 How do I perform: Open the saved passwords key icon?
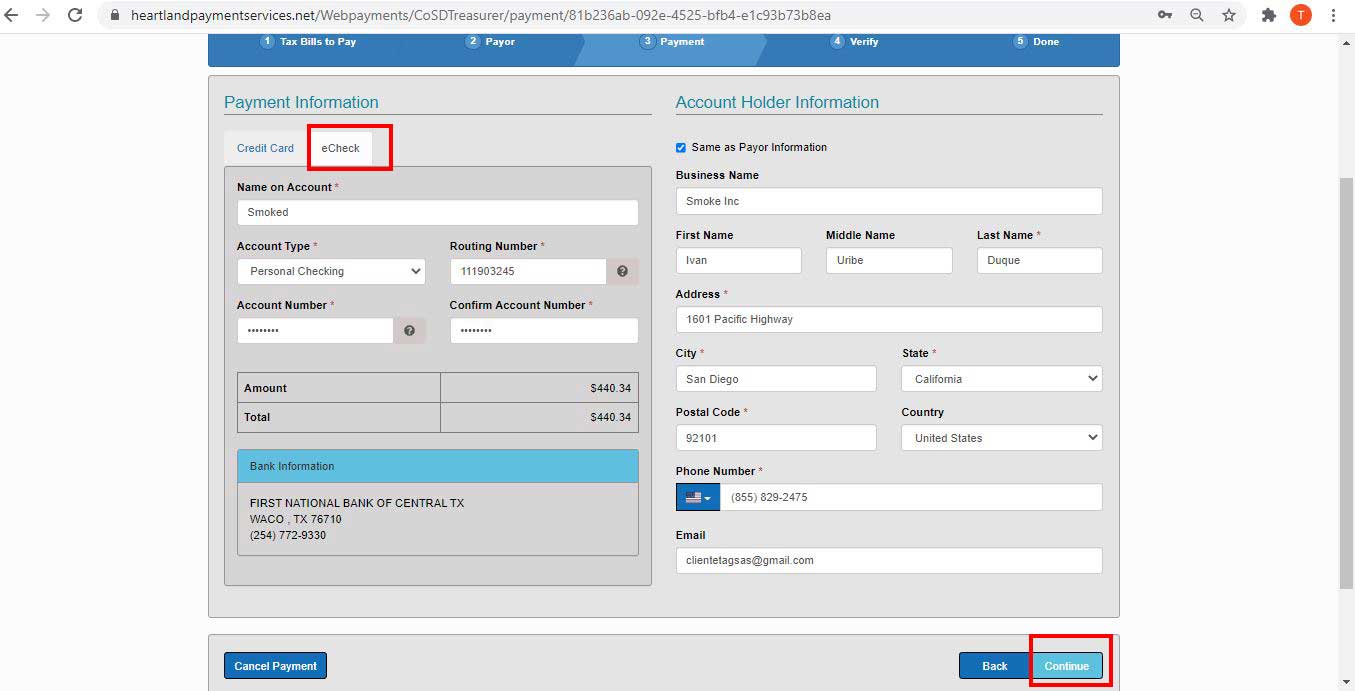pos(1165,15)
